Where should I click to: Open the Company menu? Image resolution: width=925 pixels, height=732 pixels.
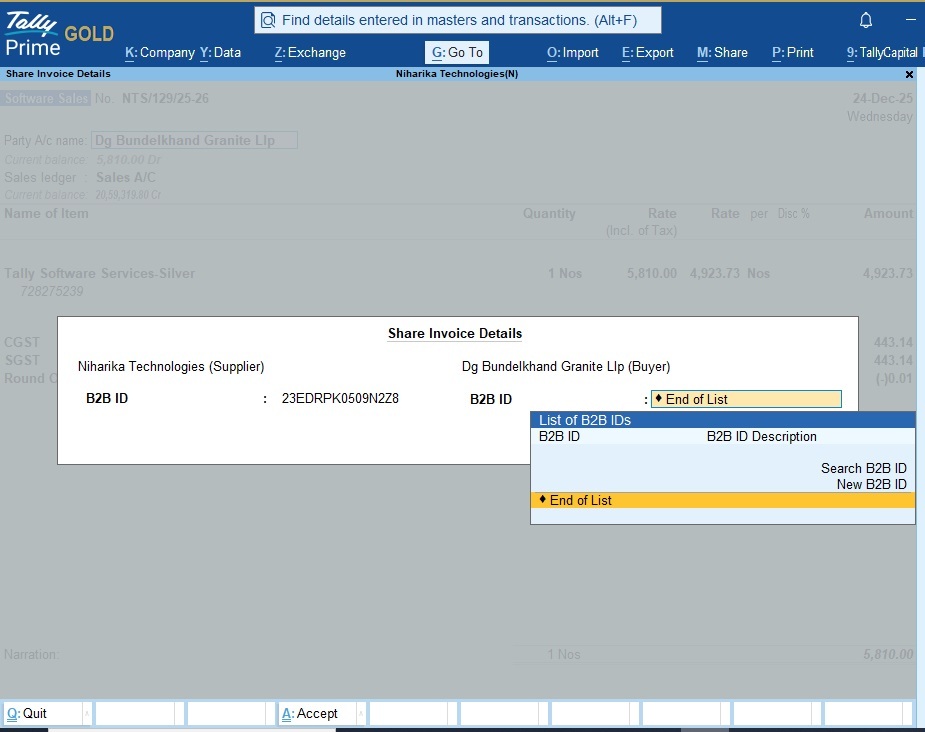coord(159,52)
